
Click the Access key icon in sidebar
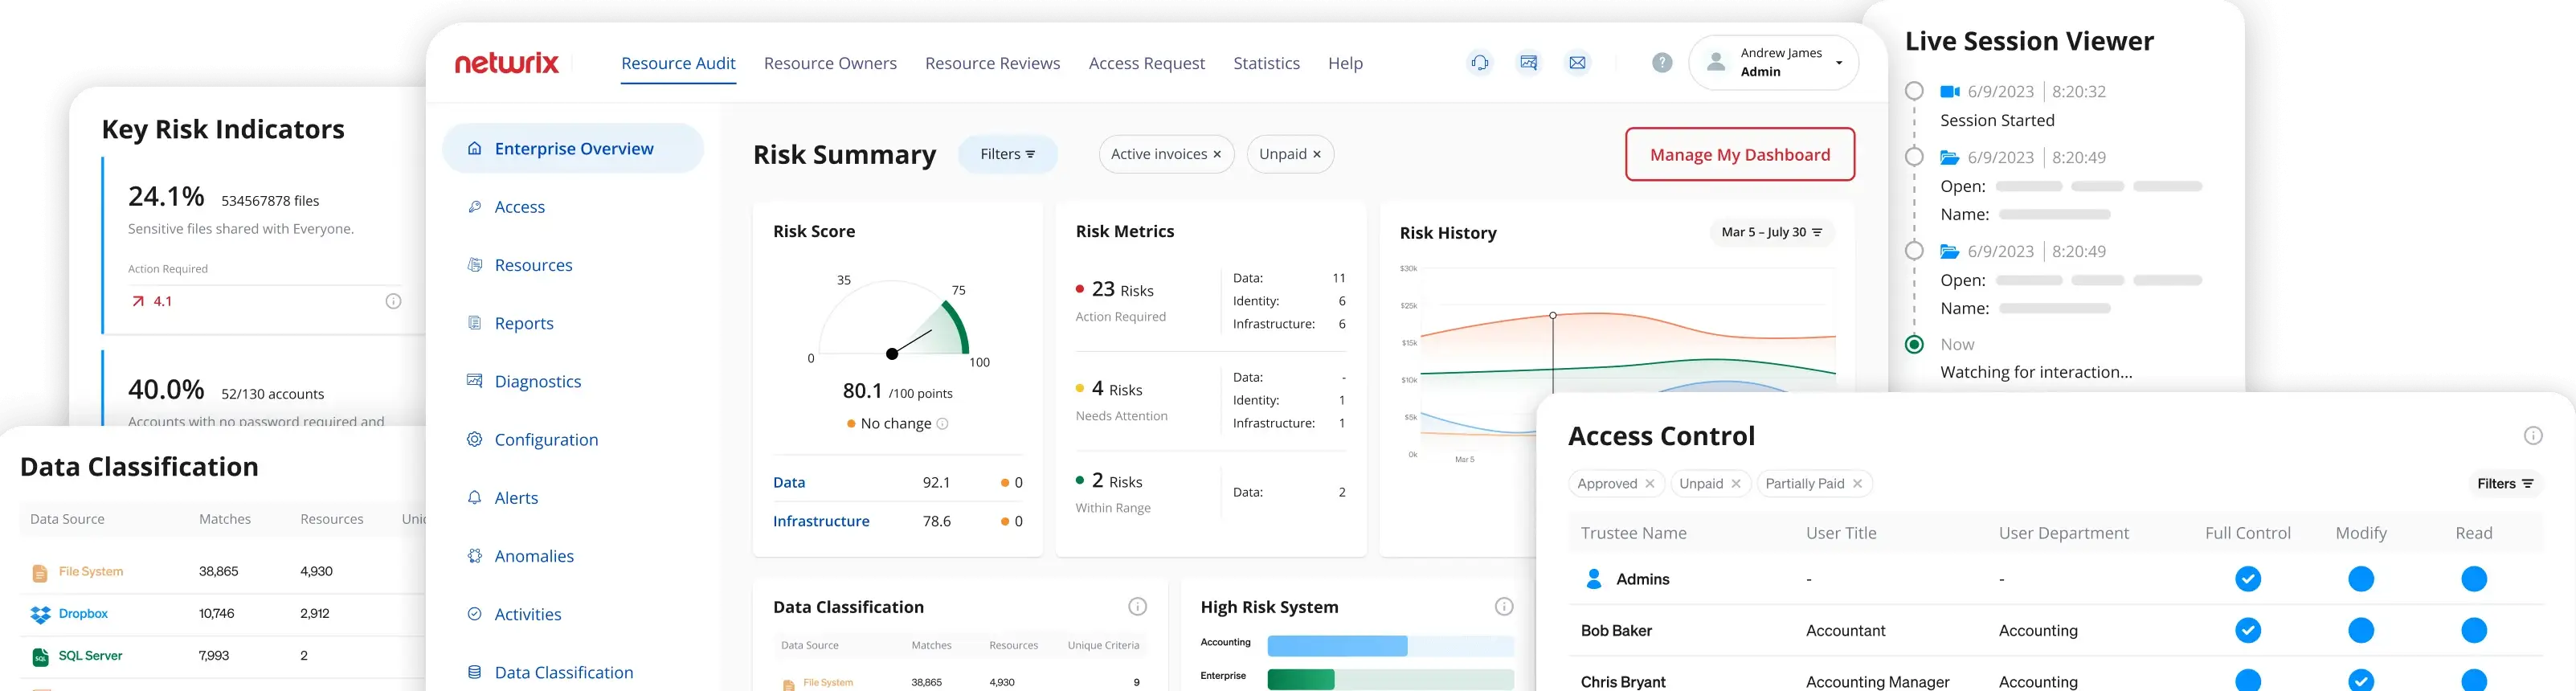tap(475, 207)
